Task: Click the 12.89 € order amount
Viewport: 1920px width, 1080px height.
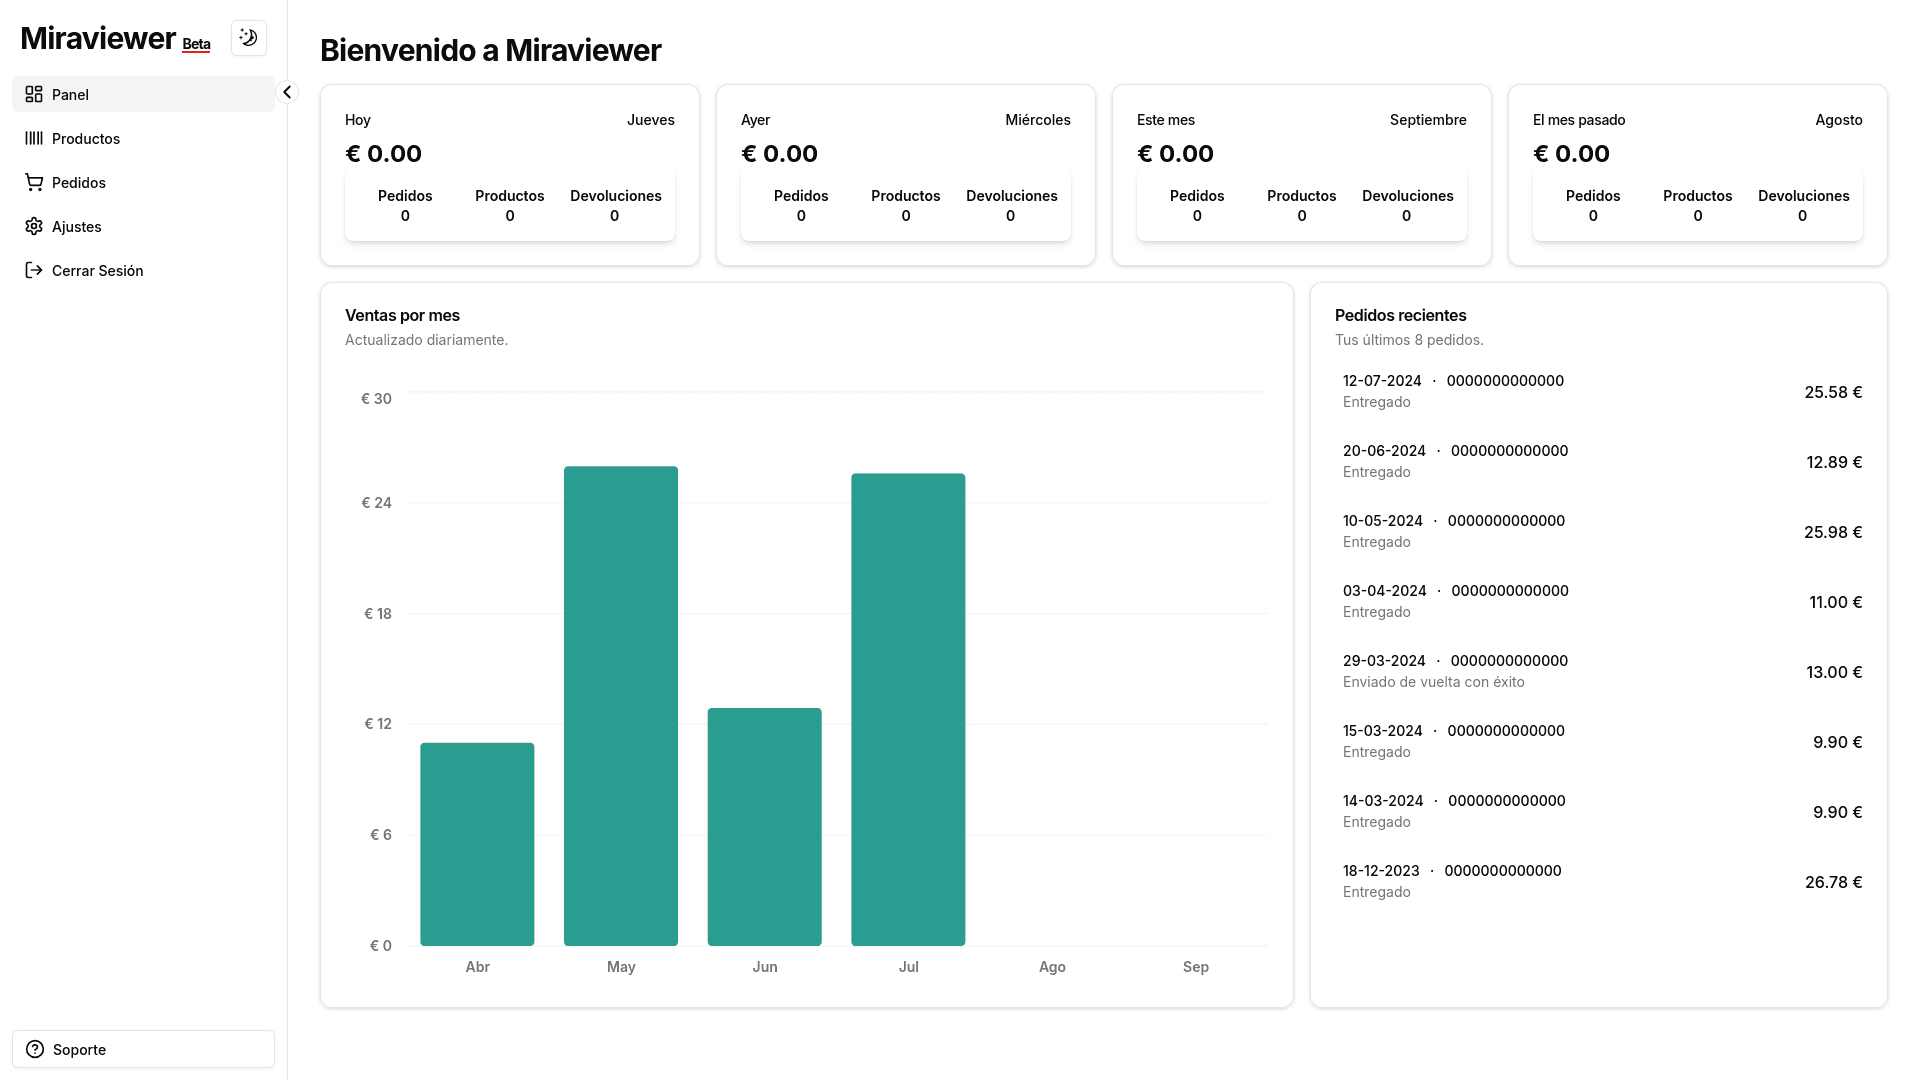Action: [x=1834, y=462]
